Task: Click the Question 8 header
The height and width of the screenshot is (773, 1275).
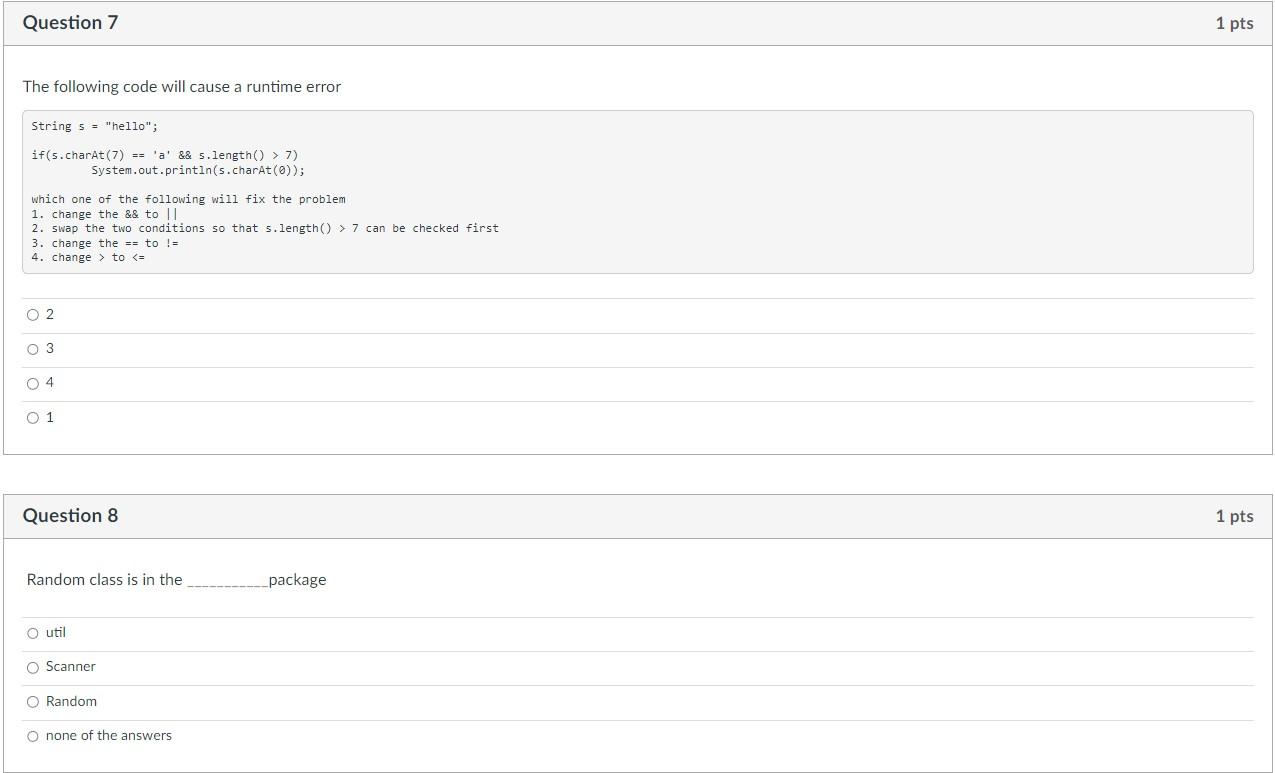Action: click(x=70, y=515)
